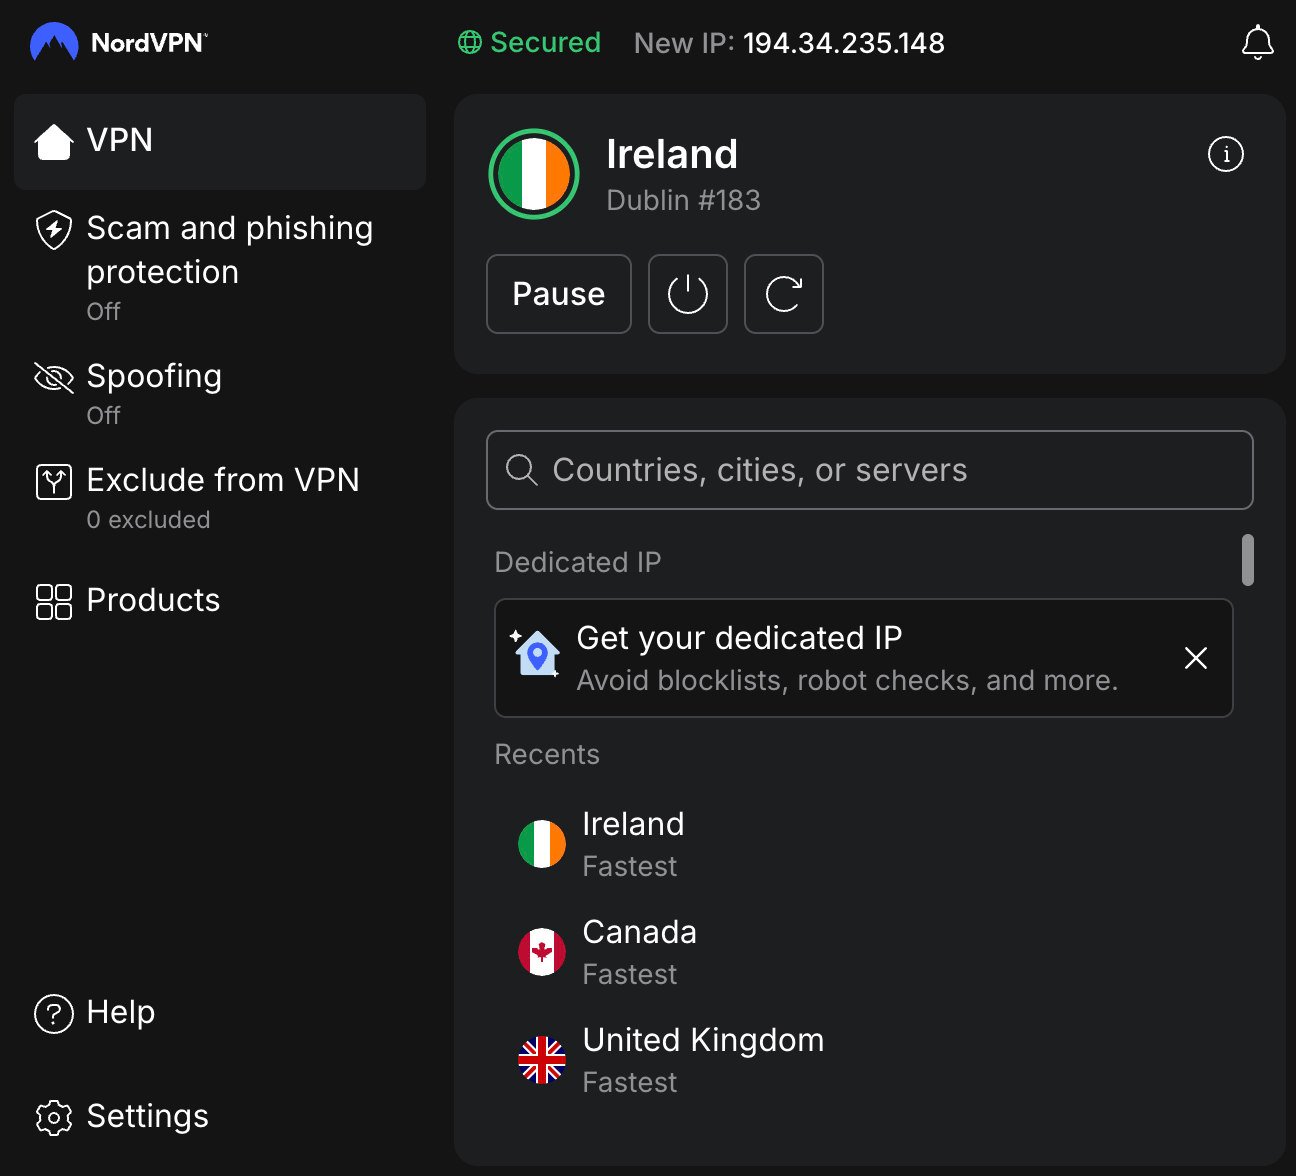Click the Dublin #183 server label
This screenshot has width=1296, height=1176.
tap(684, 200)
